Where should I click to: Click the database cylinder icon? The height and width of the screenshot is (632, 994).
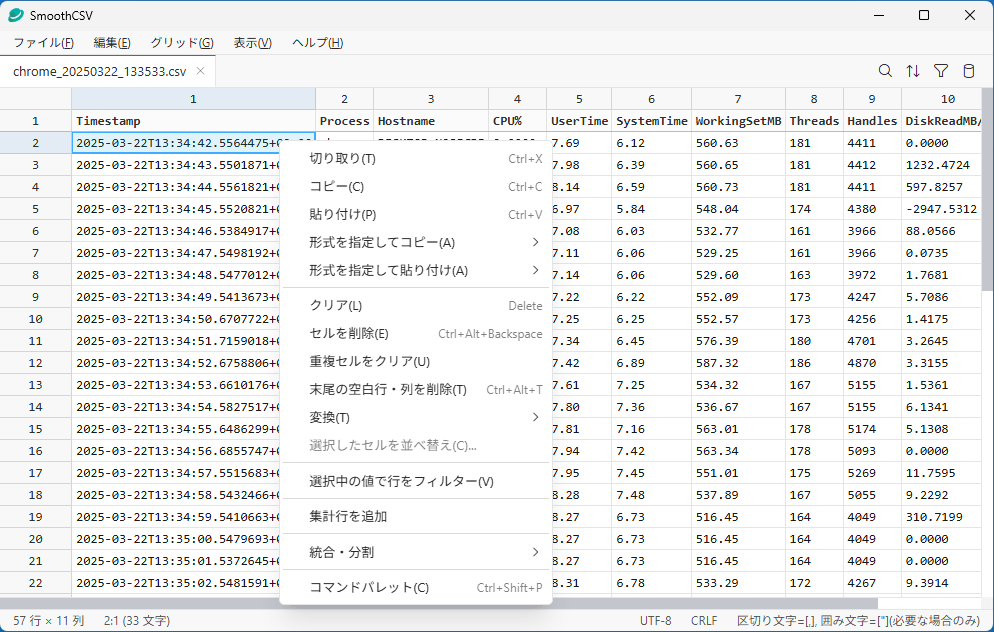pyautogui.click(x=968, y=71)
